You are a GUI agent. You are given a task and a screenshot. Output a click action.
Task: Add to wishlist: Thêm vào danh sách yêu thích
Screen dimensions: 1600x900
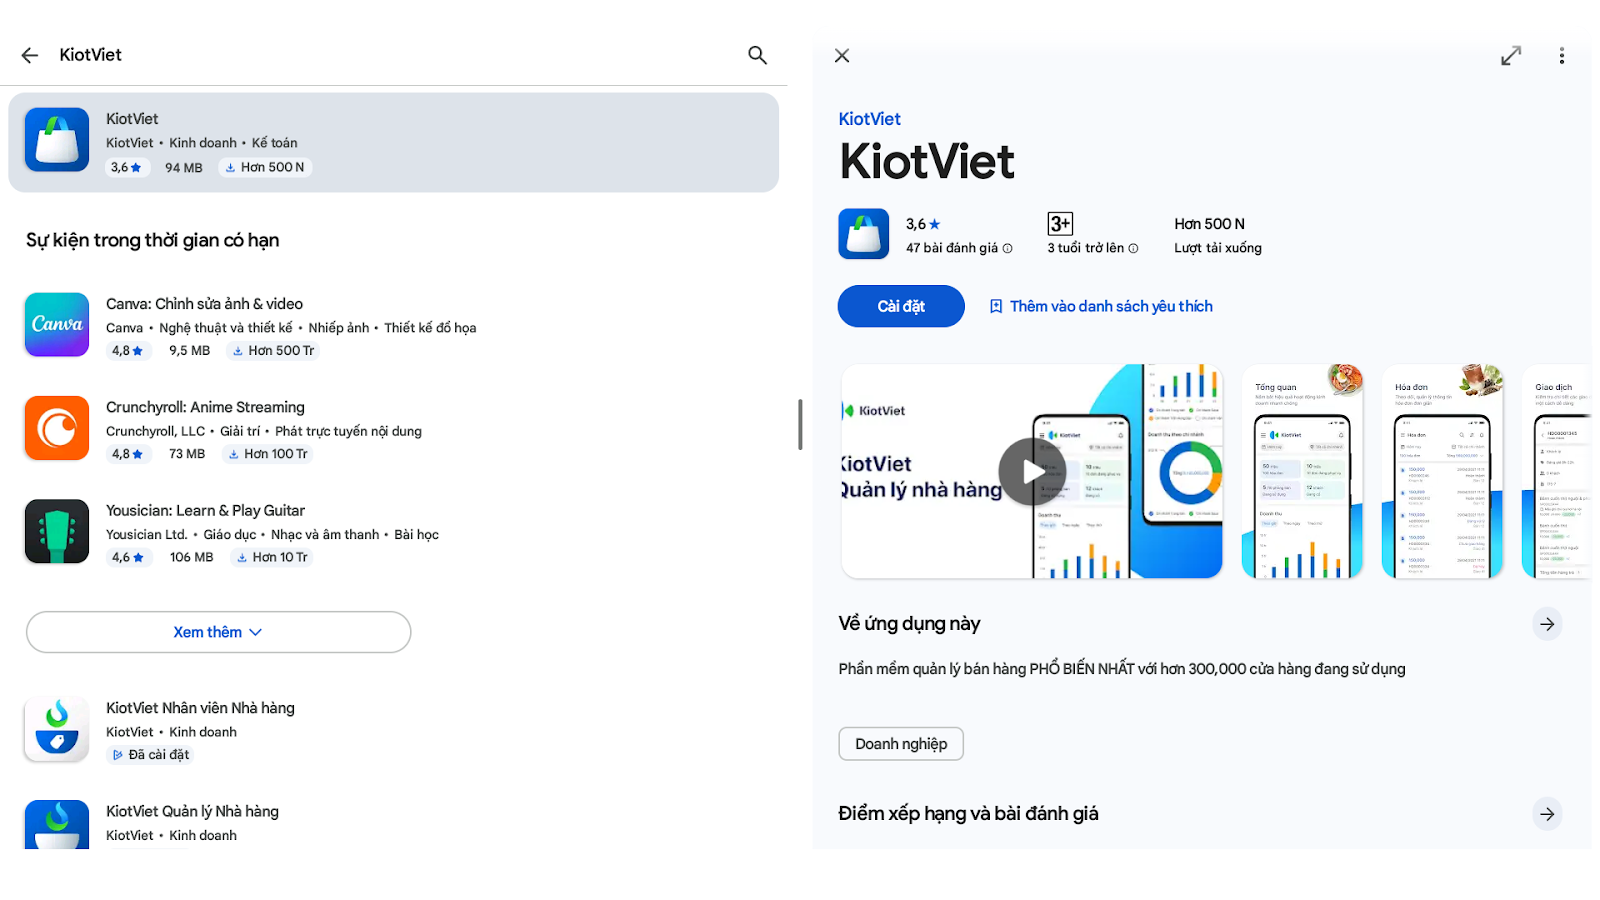coord(1100,306)
